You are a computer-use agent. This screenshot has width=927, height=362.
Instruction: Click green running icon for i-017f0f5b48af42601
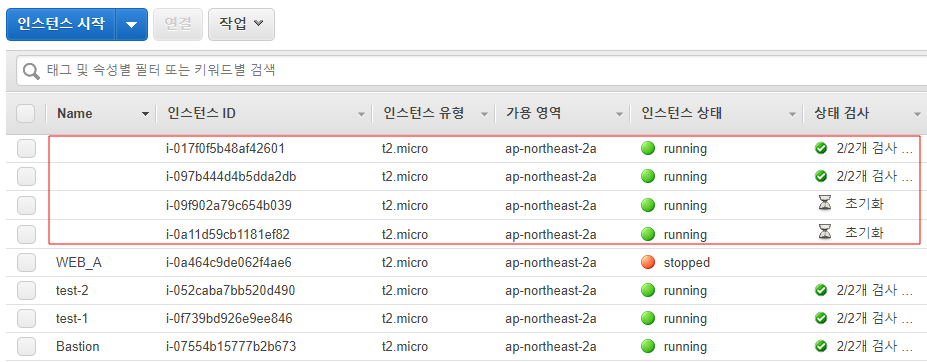648,148
